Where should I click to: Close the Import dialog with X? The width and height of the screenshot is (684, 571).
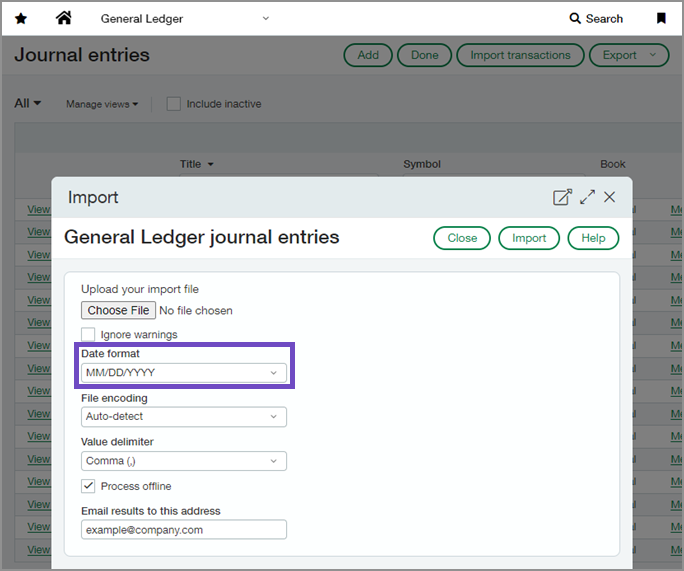(x=610, y=197)
